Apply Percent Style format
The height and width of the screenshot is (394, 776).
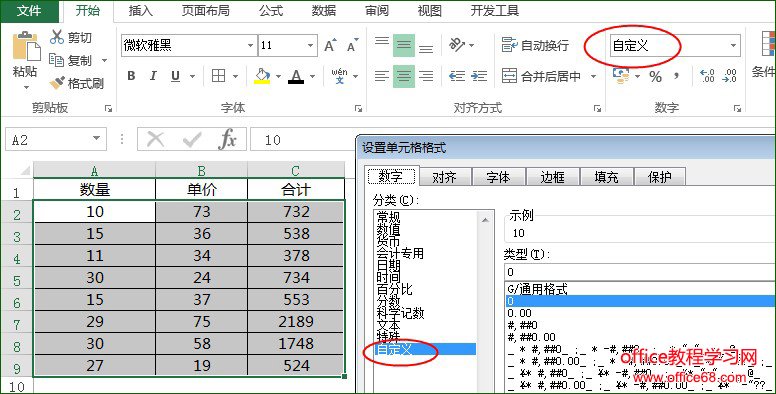pyautogui.click(x=656, y=76)
